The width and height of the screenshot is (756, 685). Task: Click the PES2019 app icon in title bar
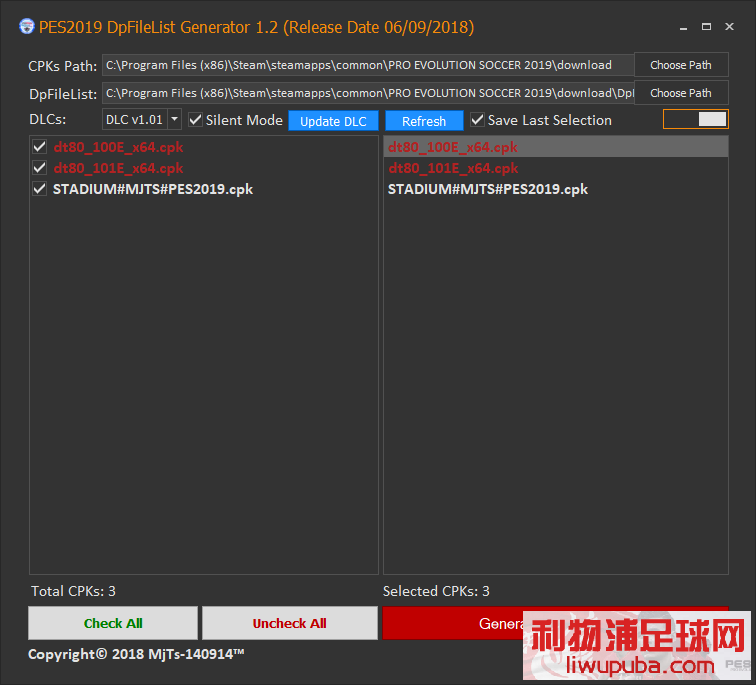(27, 27)
